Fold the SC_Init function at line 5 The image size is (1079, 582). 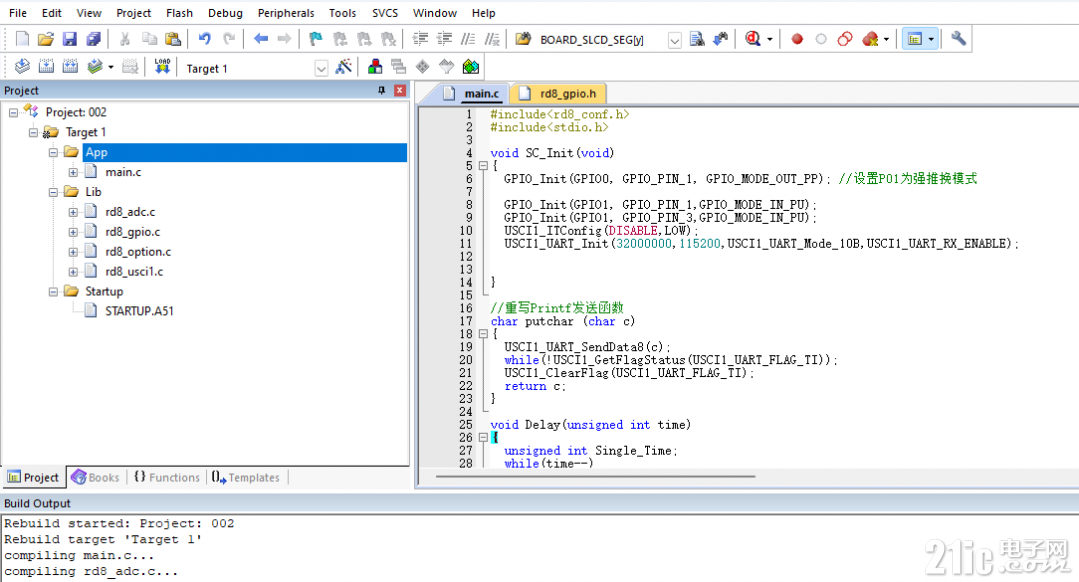(483, 166)
